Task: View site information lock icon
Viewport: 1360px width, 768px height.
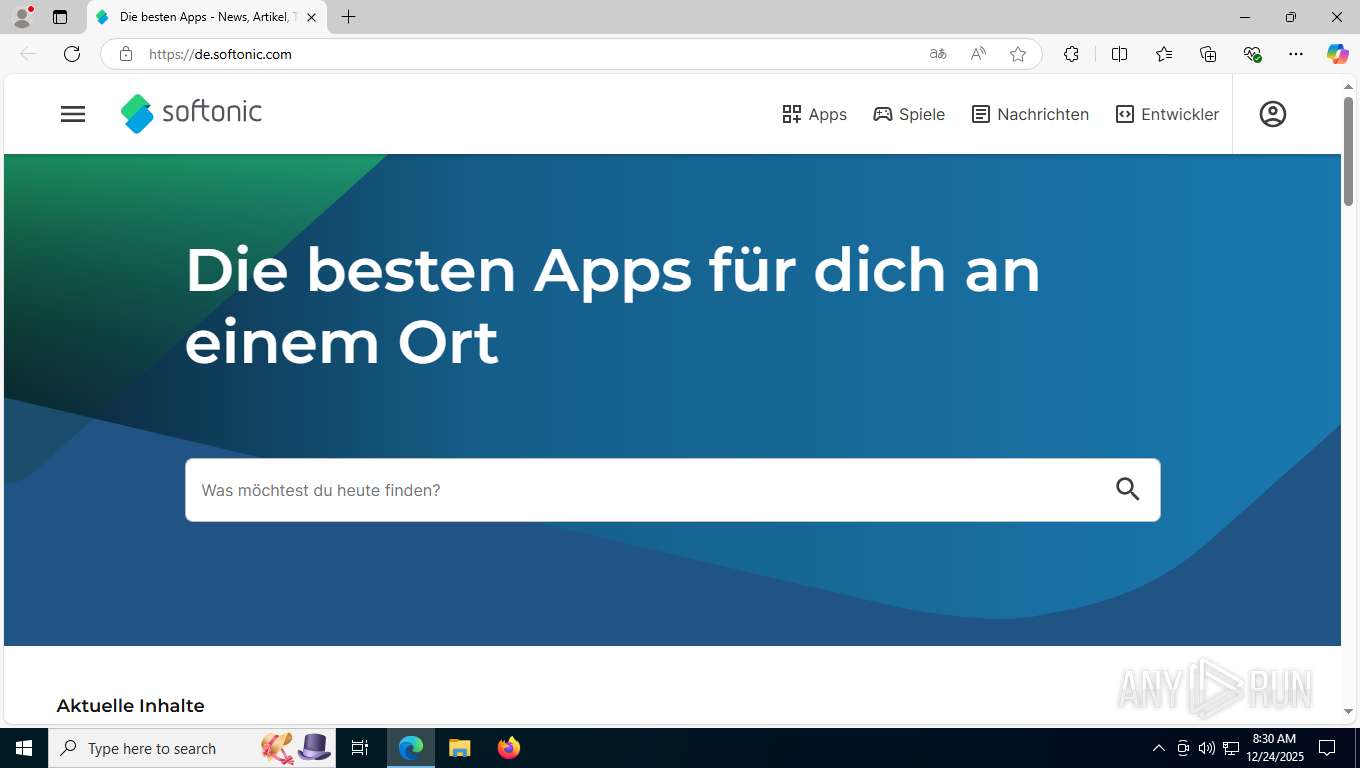Action: (126, 54)
